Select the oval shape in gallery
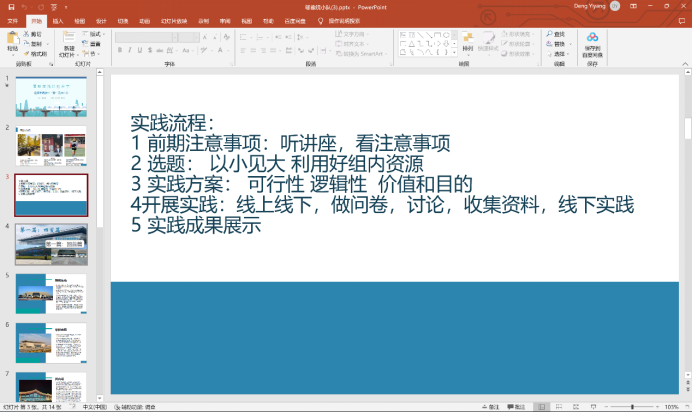 pyautogui.click(x=446, y=35)
